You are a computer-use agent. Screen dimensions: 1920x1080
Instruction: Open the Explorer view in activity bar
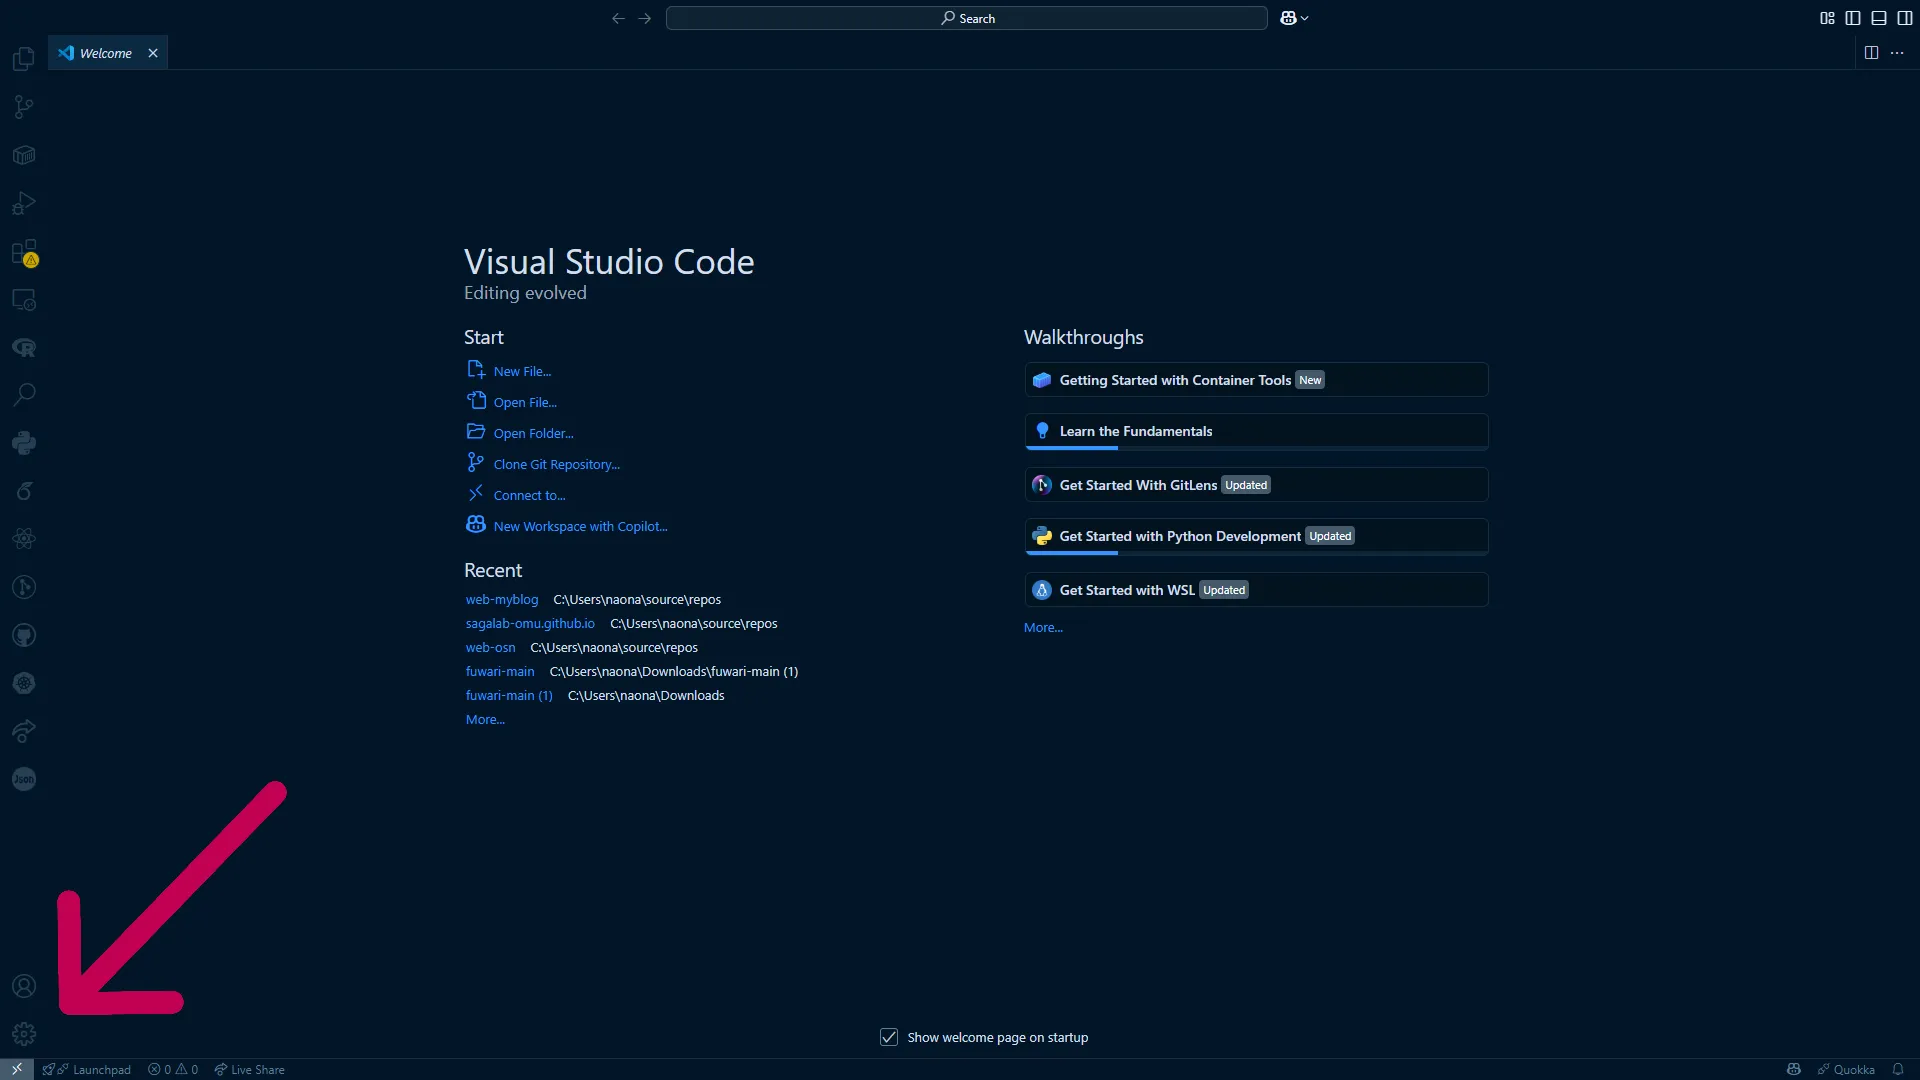[24, 59]
